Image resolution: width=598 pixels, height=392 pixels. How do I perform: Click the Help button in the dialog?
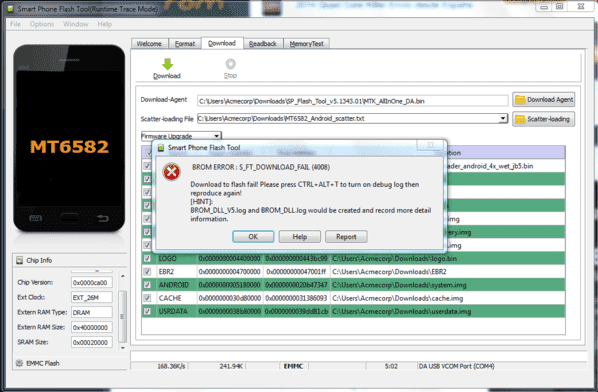coord(300,237)
